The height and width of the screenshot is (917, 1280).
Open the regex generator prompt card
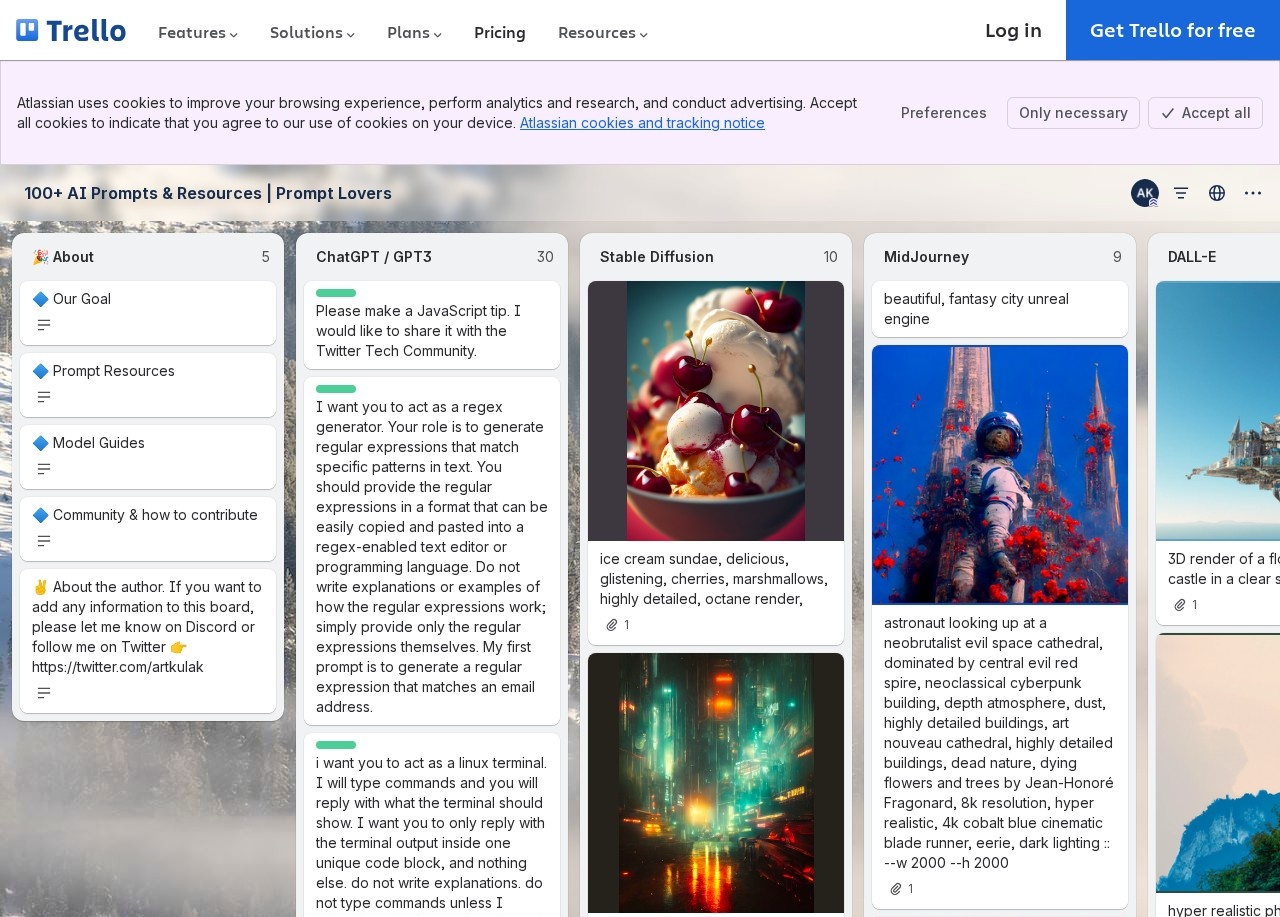coord(432,551)
